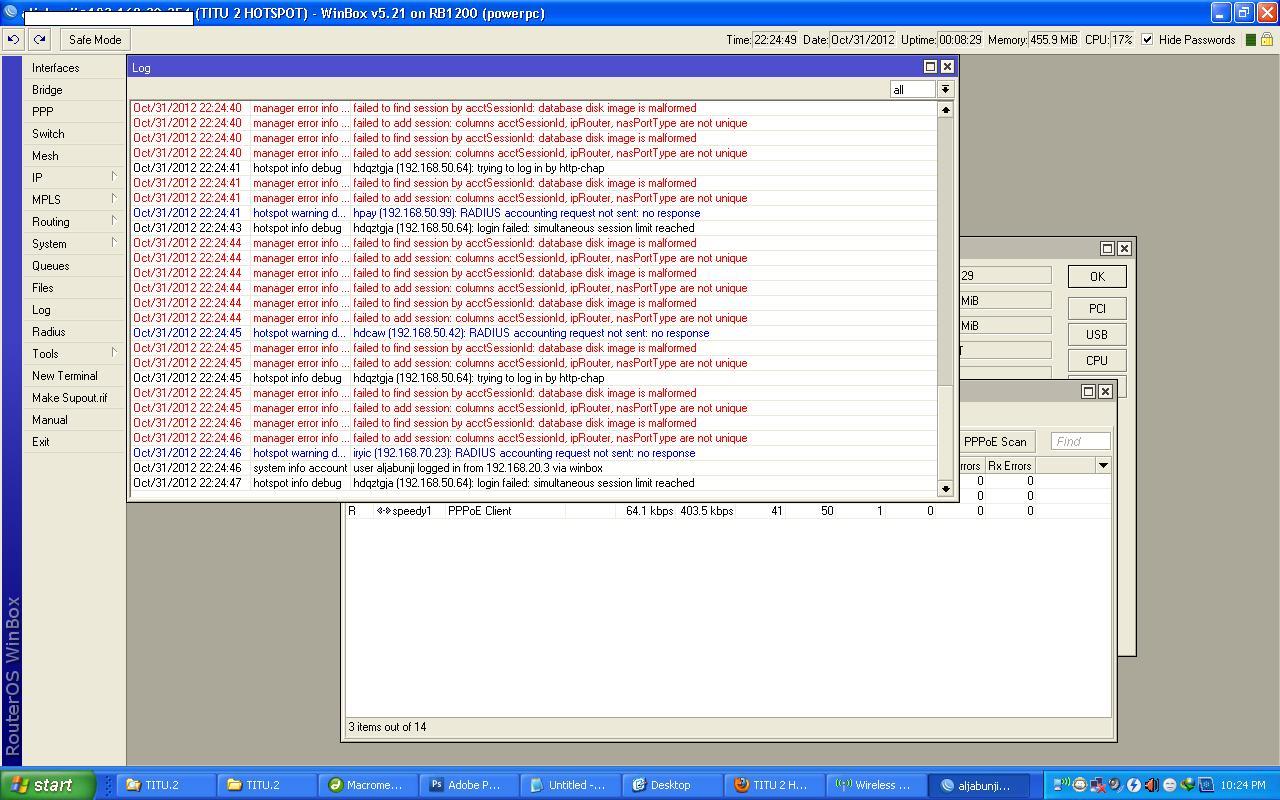1280x800 pixels.
Task: Click the green status indicator square
Action: pos(1249,40)
